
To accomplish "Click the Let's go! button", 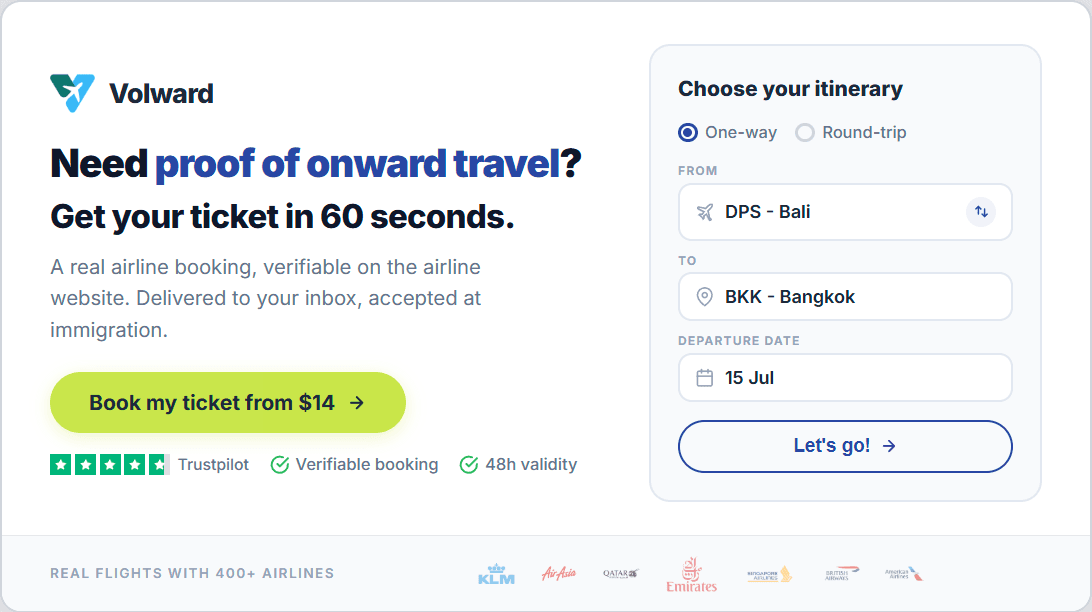I will 845,446.
